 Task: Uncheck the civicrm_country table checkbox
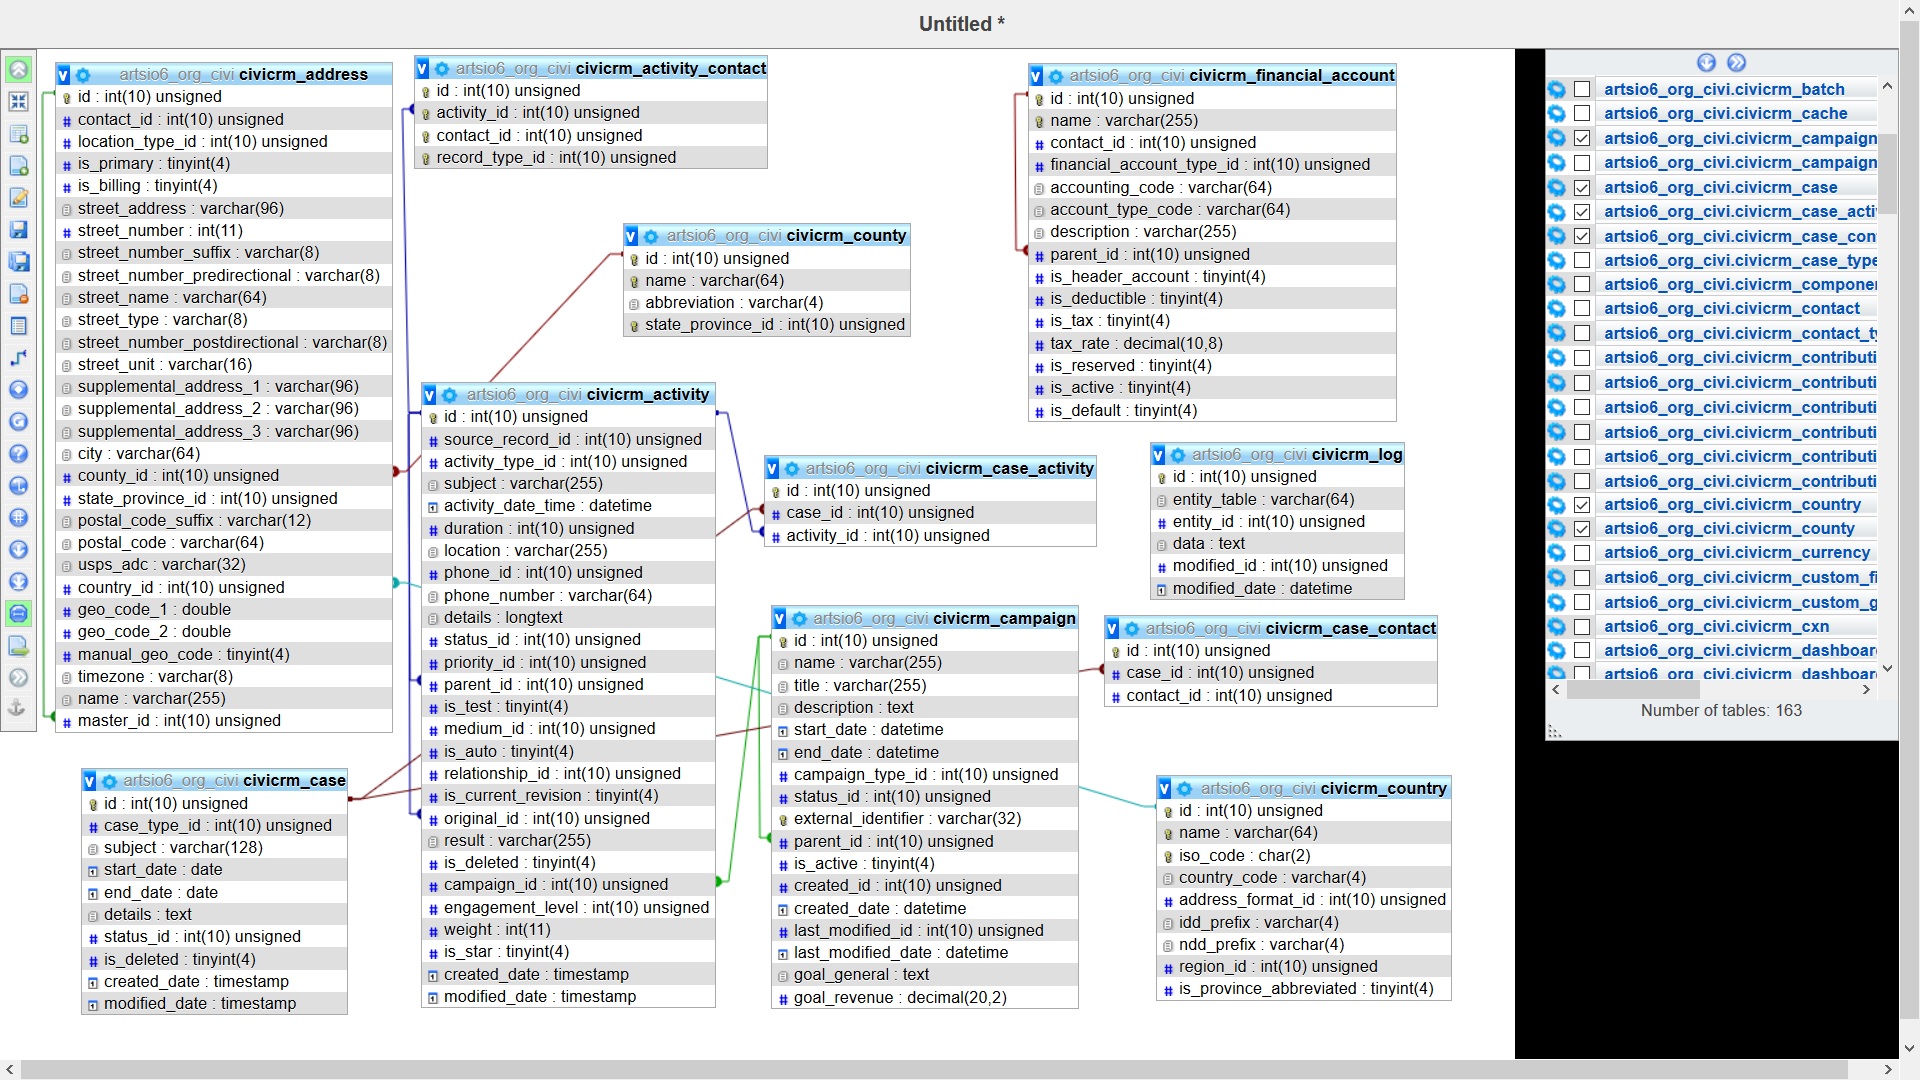pos(1582,505)
